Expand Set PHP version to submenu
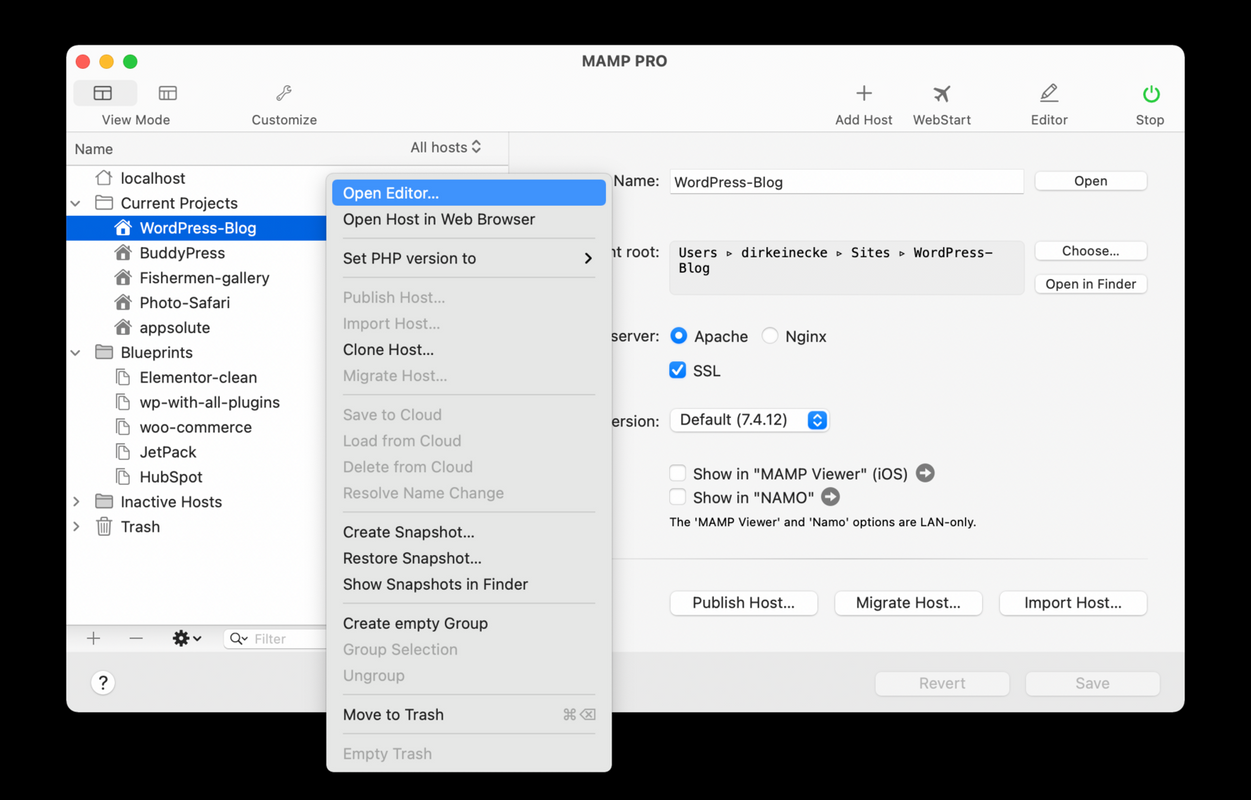The width and height of the screenshot is (1251, 800). 469,258
